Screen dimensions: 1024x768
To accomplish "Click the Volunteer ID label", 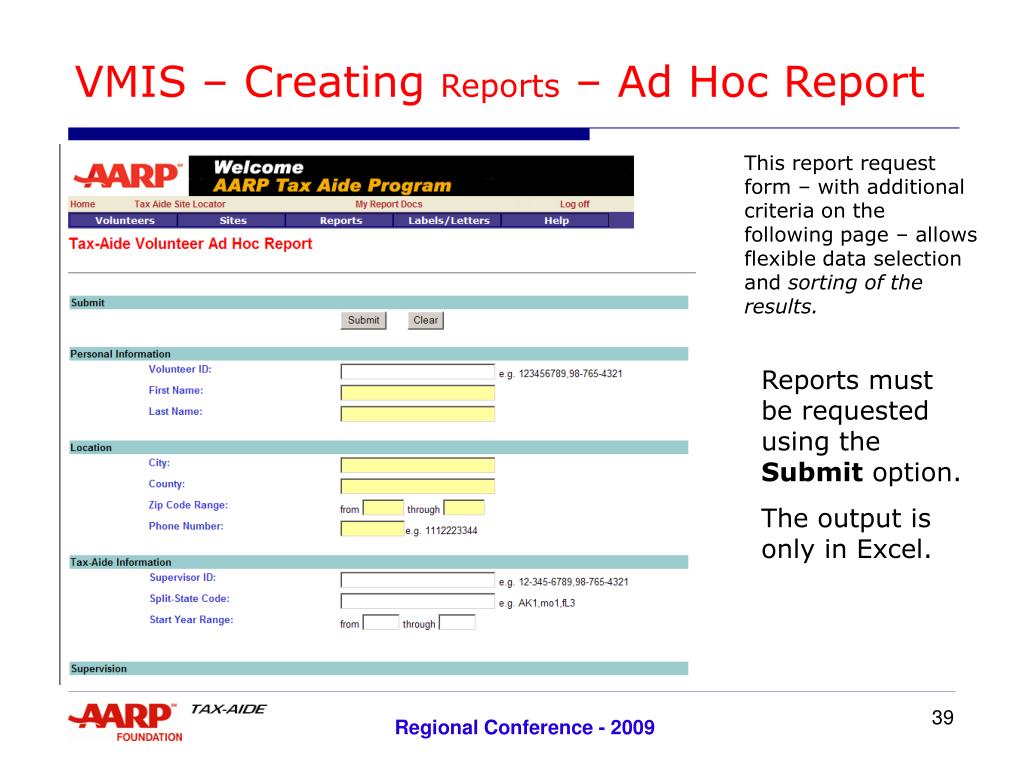I will 180,369.
